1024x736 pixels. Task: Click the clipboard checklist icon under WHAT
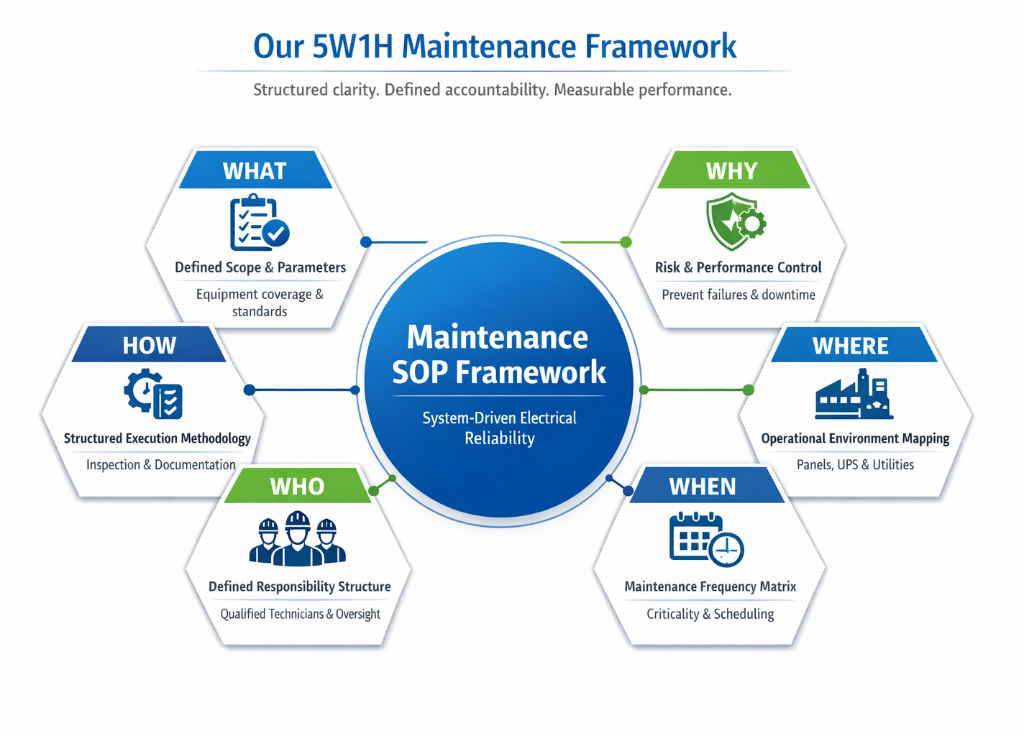(258, 222)
